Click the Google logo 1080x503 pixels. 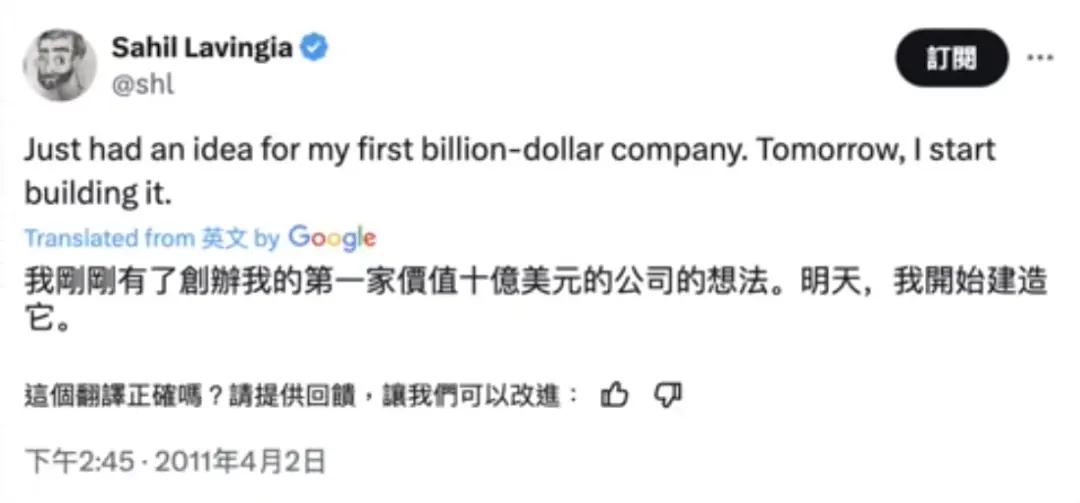click(x=332, y=238)
